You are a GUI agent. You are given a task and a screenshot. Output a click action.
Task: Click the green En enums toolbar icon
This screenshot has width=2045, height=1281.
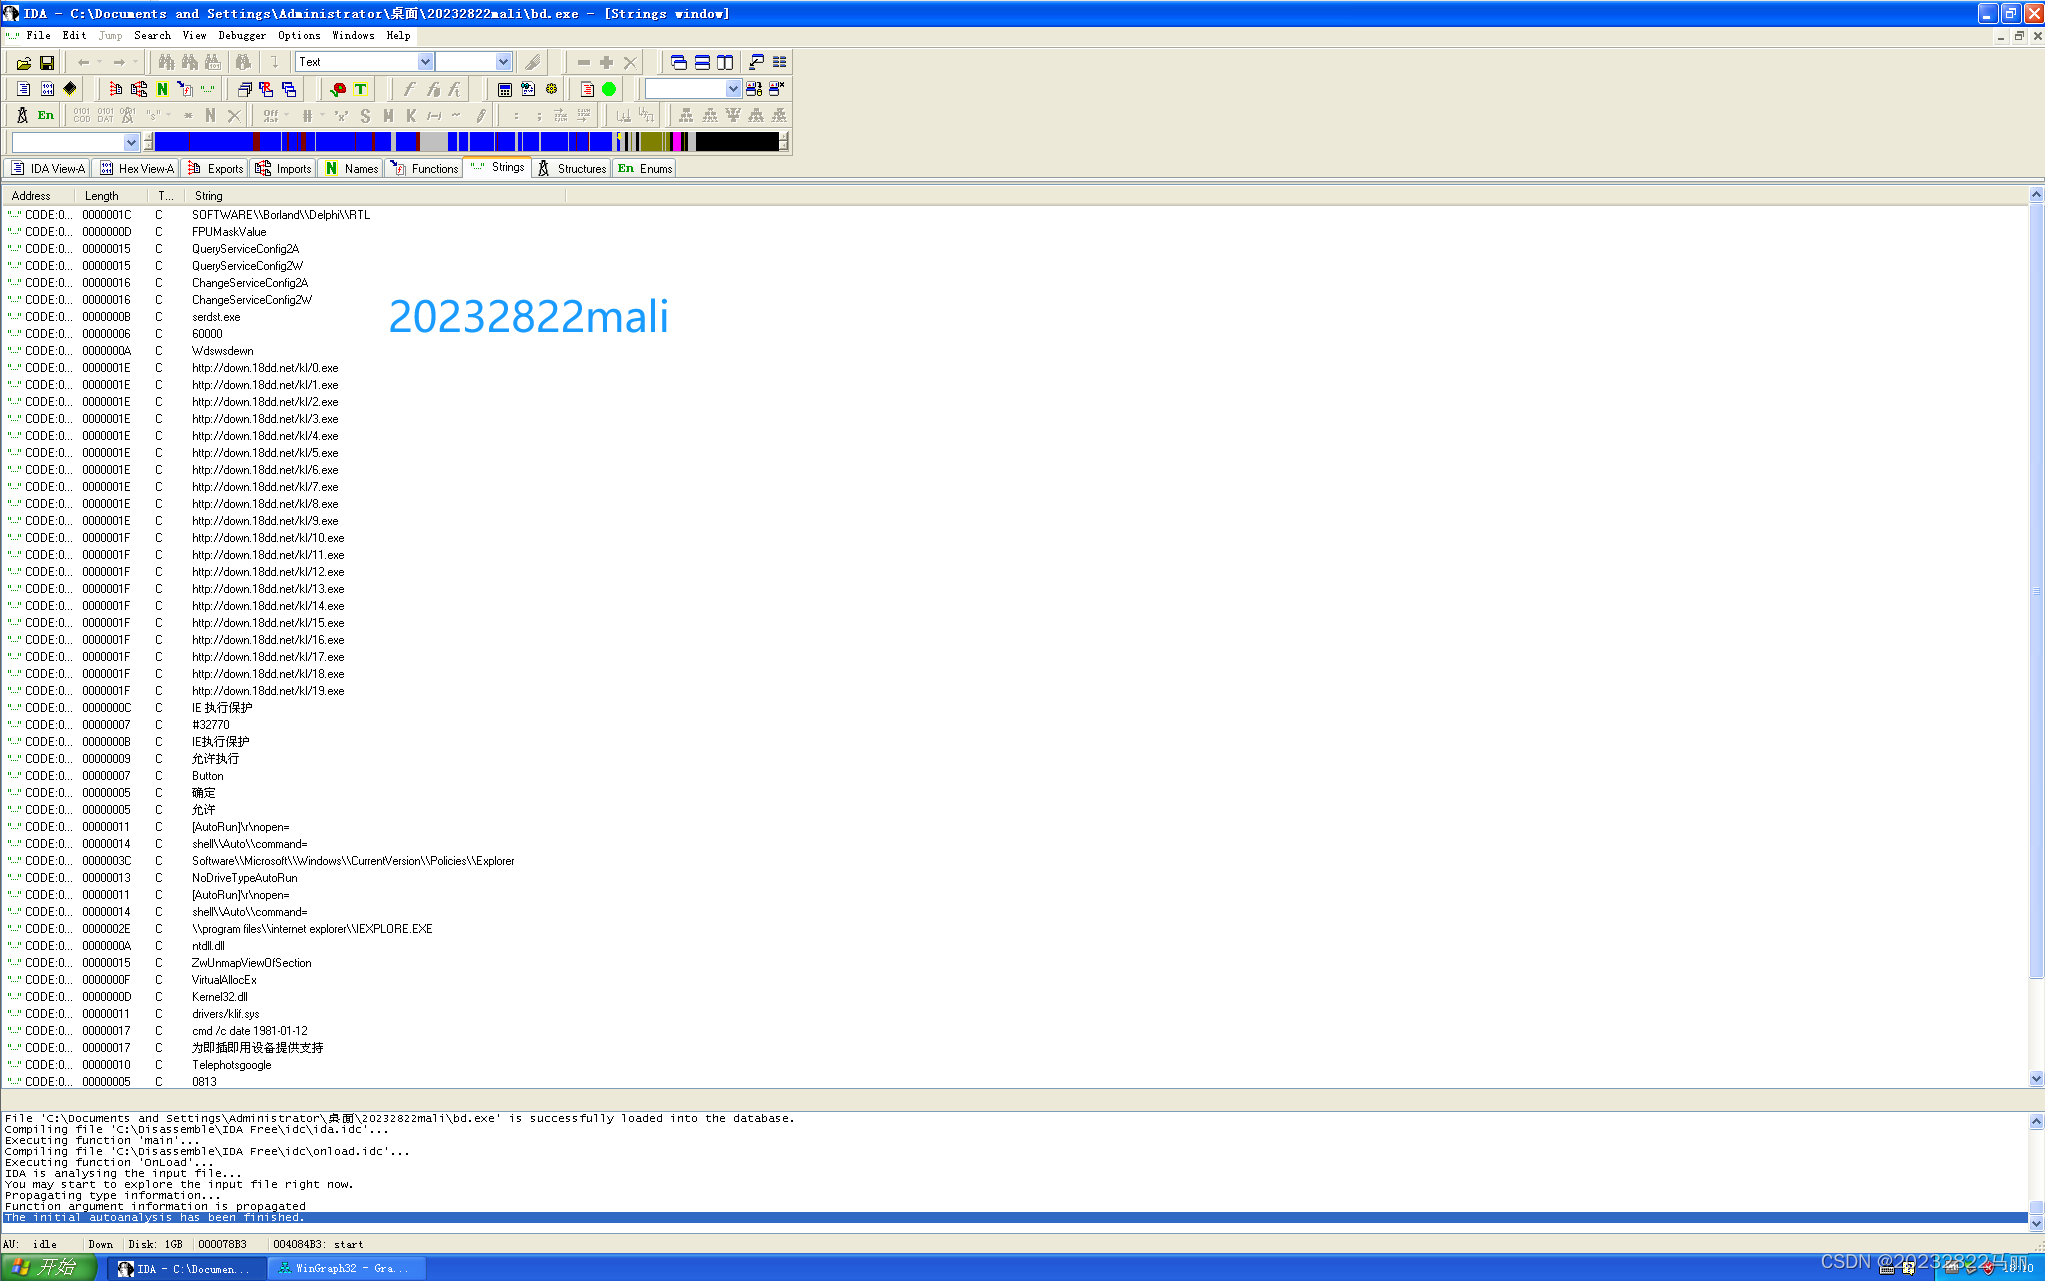pos(46,115)
